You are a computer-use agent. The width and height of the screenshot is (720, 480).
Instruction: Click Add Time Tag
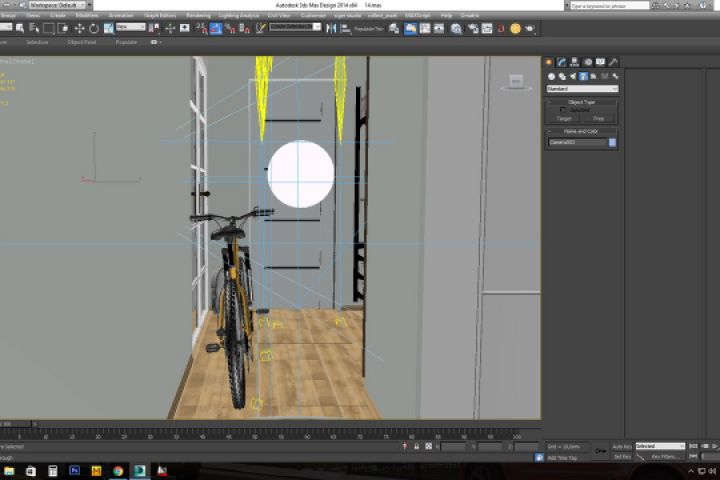pos(562,457)
